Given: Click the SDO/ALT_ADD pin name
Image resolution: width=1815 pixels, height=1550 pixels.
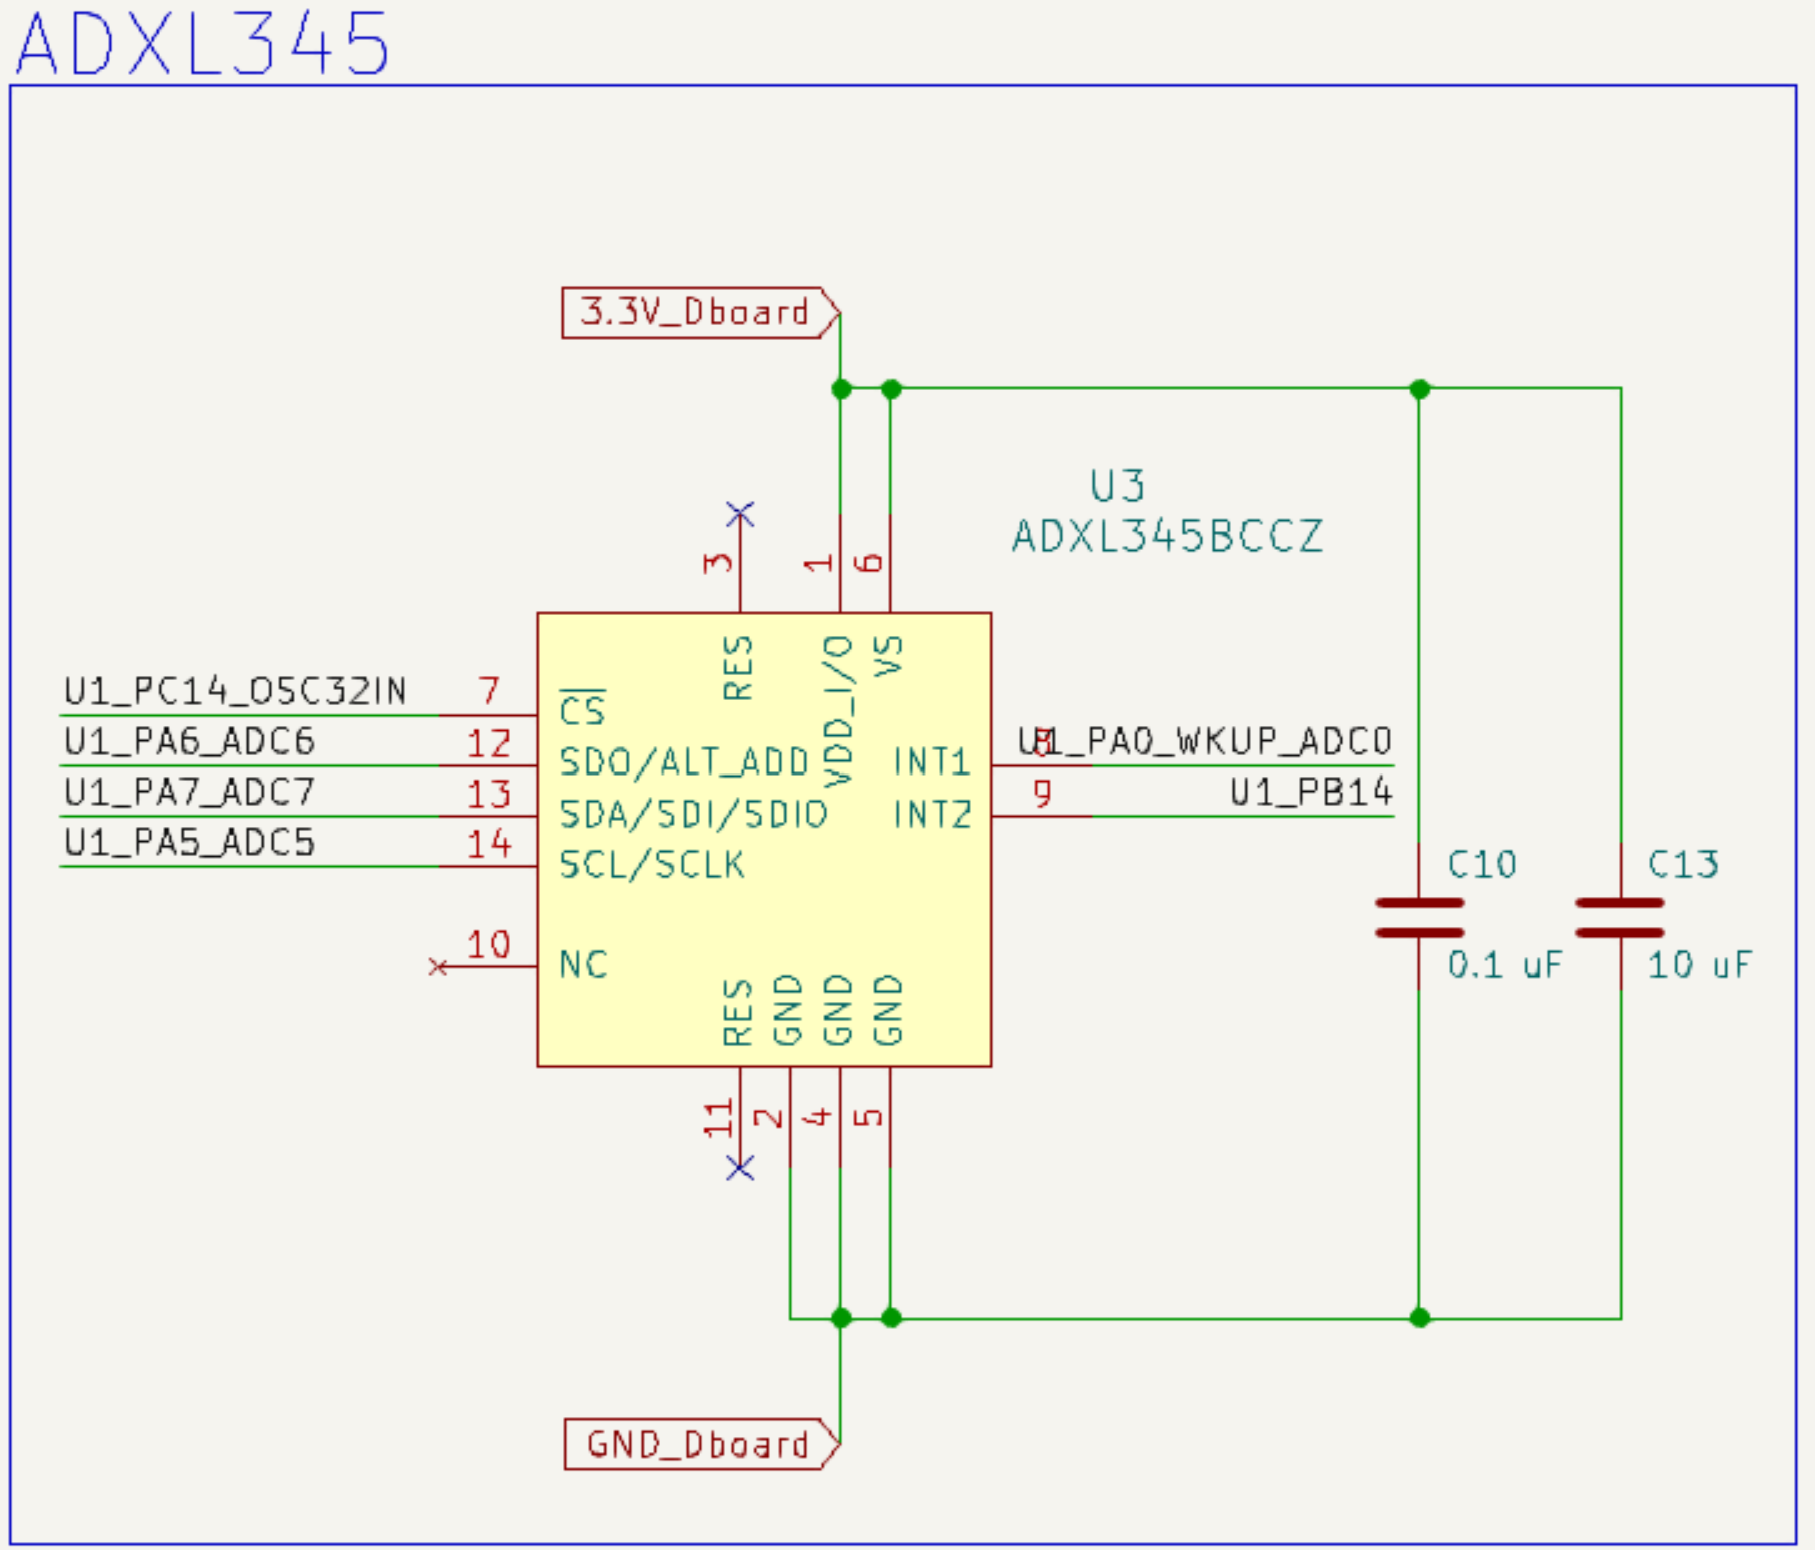Looking at the screenshot, I should pos(684,762).
